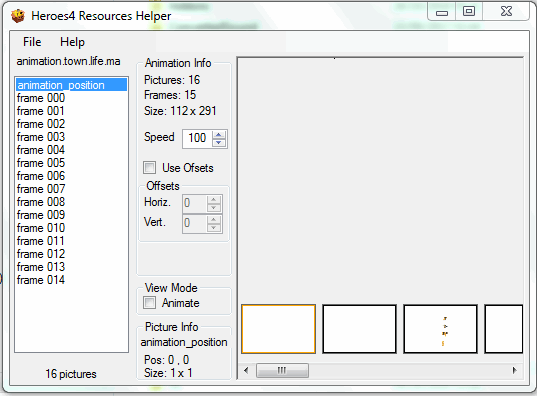Minimize the Heroes4 Resources Helper window
The image size is (537, 396).
pos(442,12)
